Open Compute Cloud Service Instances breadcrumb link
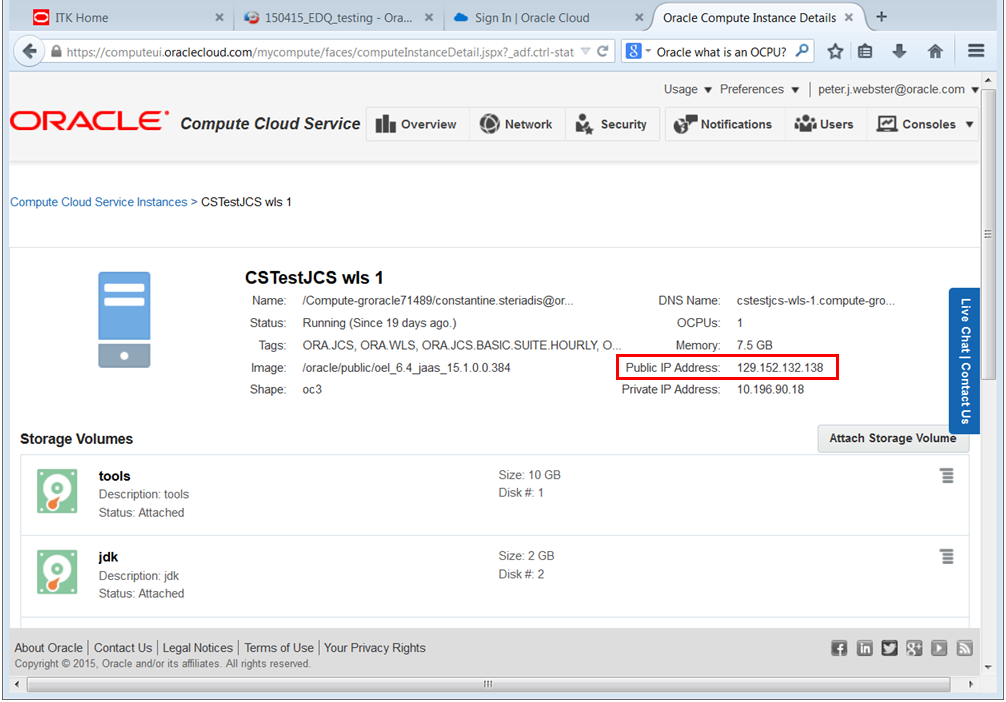1006x702 pixels. pos(98,201)
